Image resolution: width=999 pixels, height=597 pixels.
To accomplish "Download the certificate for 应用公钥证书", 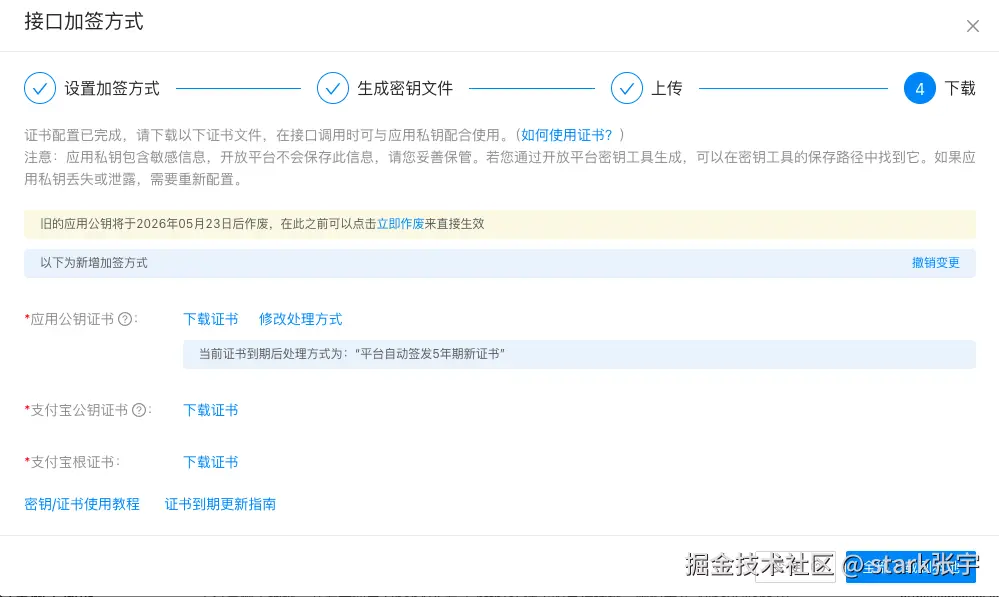I will tap(211, 319).
